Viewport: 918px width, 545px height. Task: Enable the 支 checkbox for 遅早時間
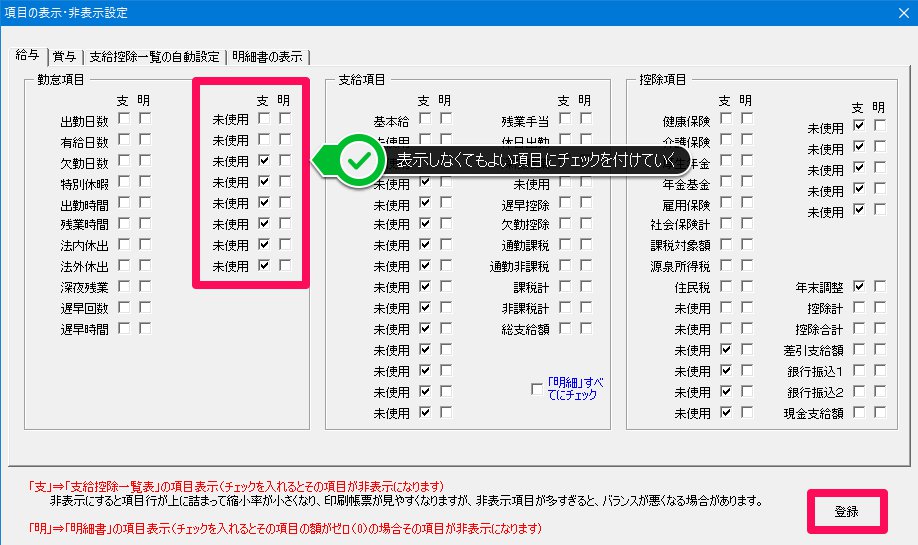click(124, 328)
